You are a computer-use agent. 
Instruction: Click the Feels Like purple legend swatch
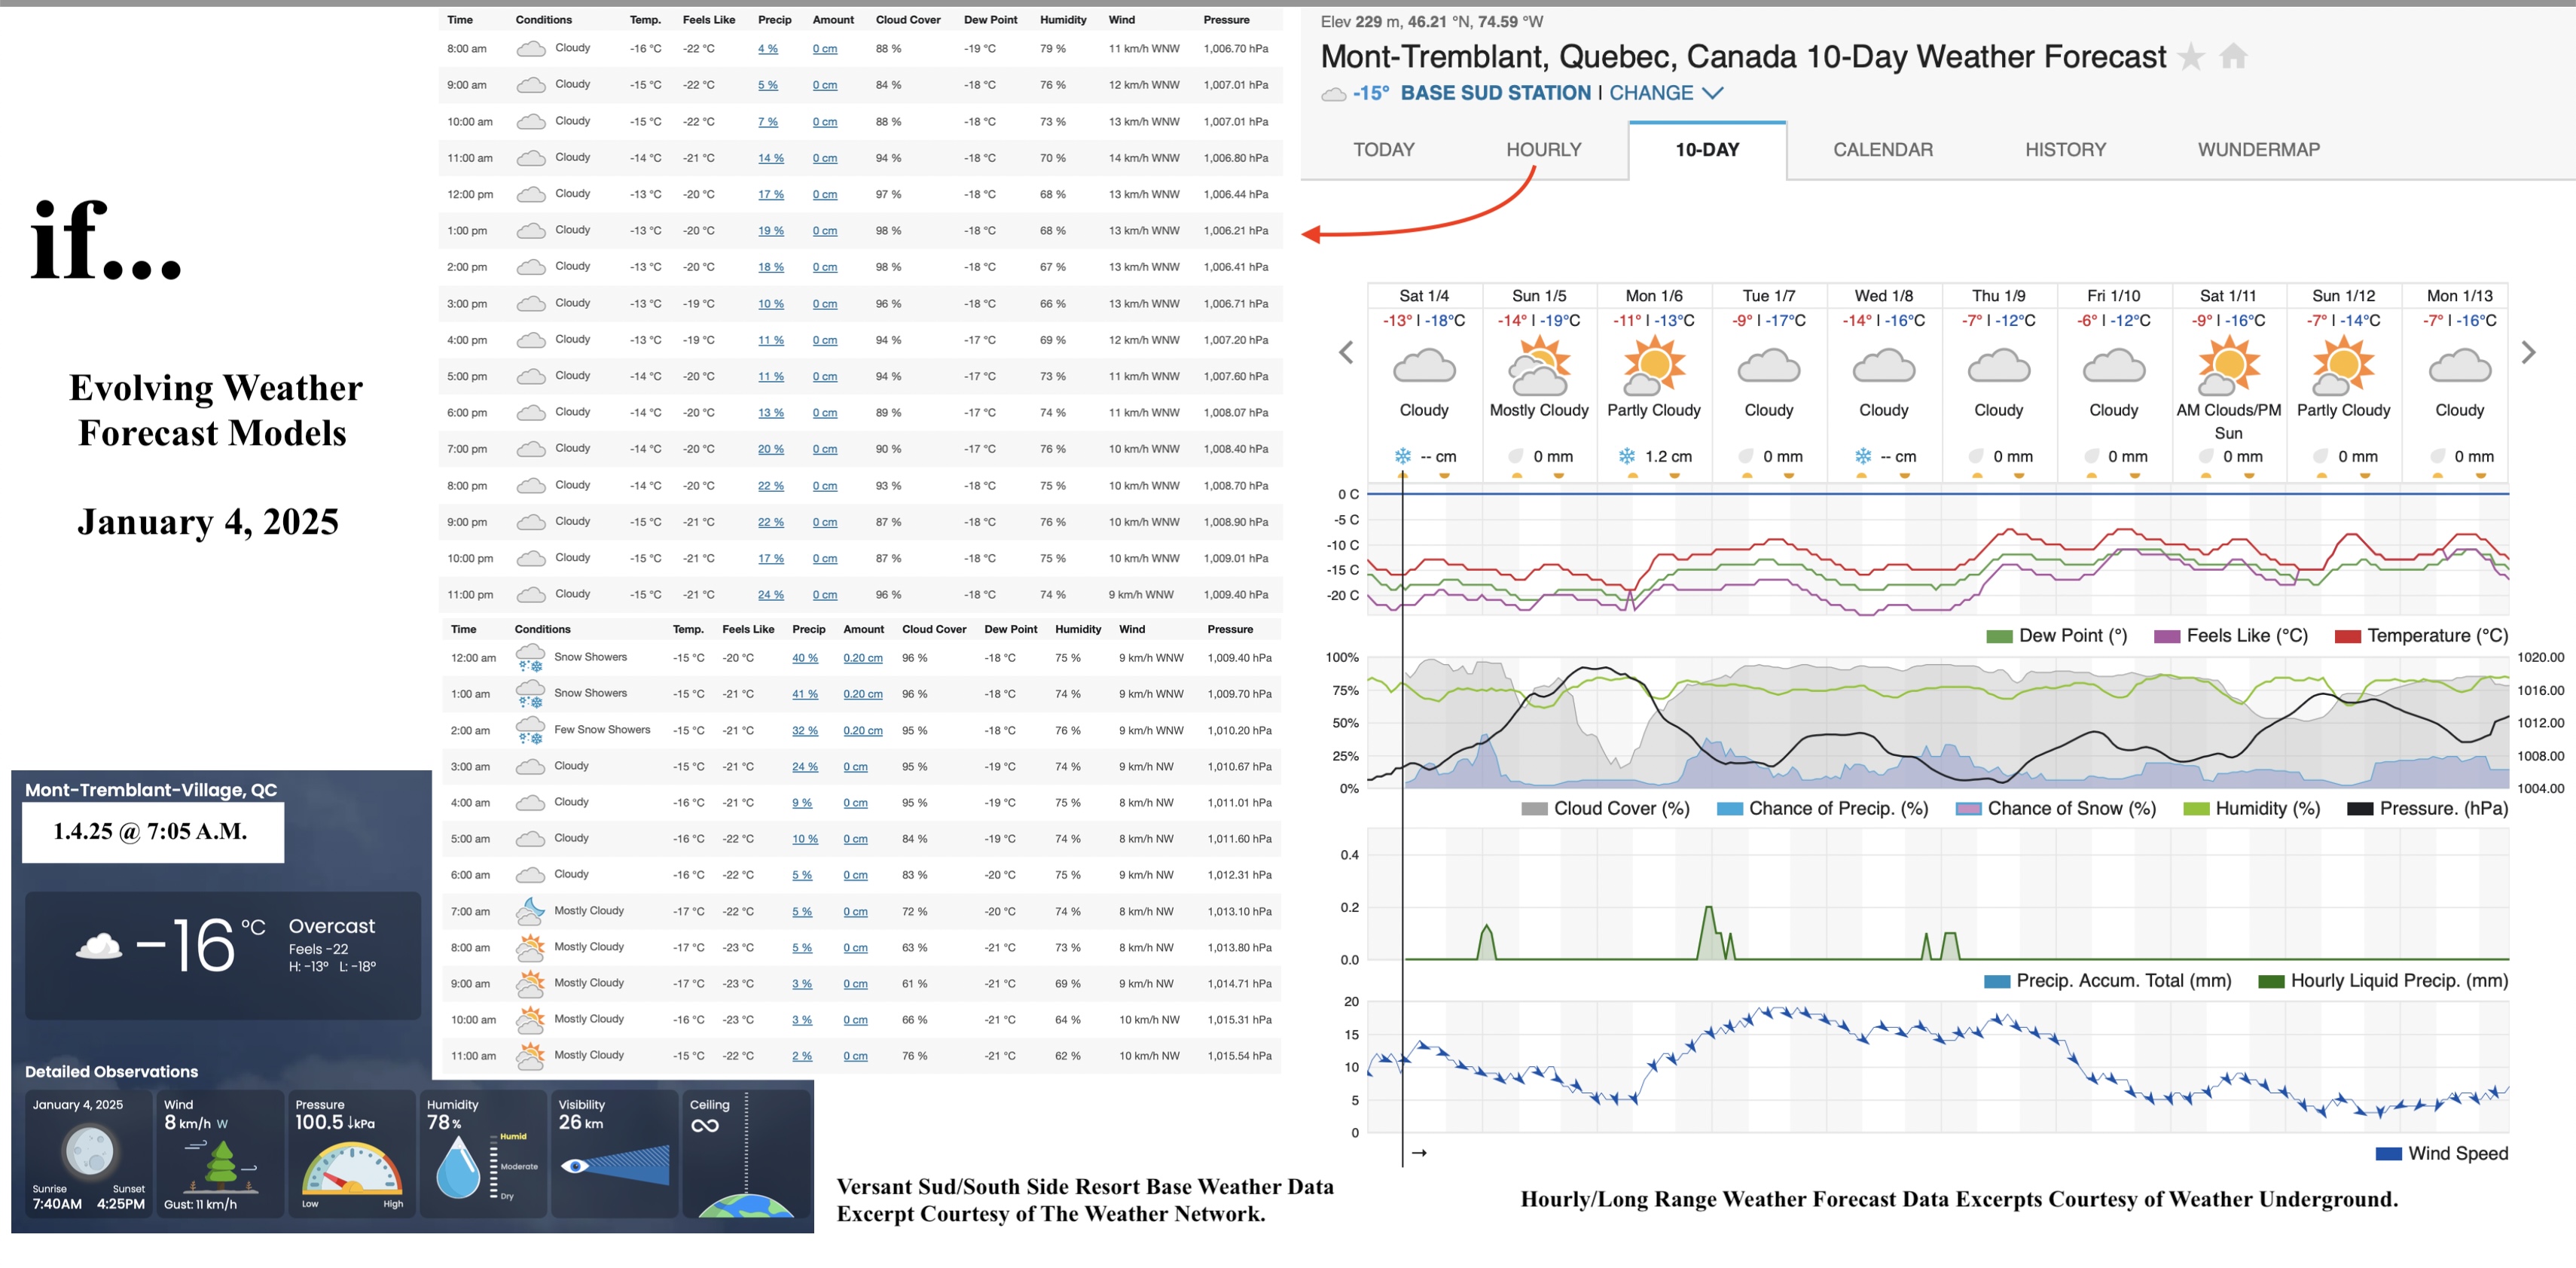(2166, 636)
